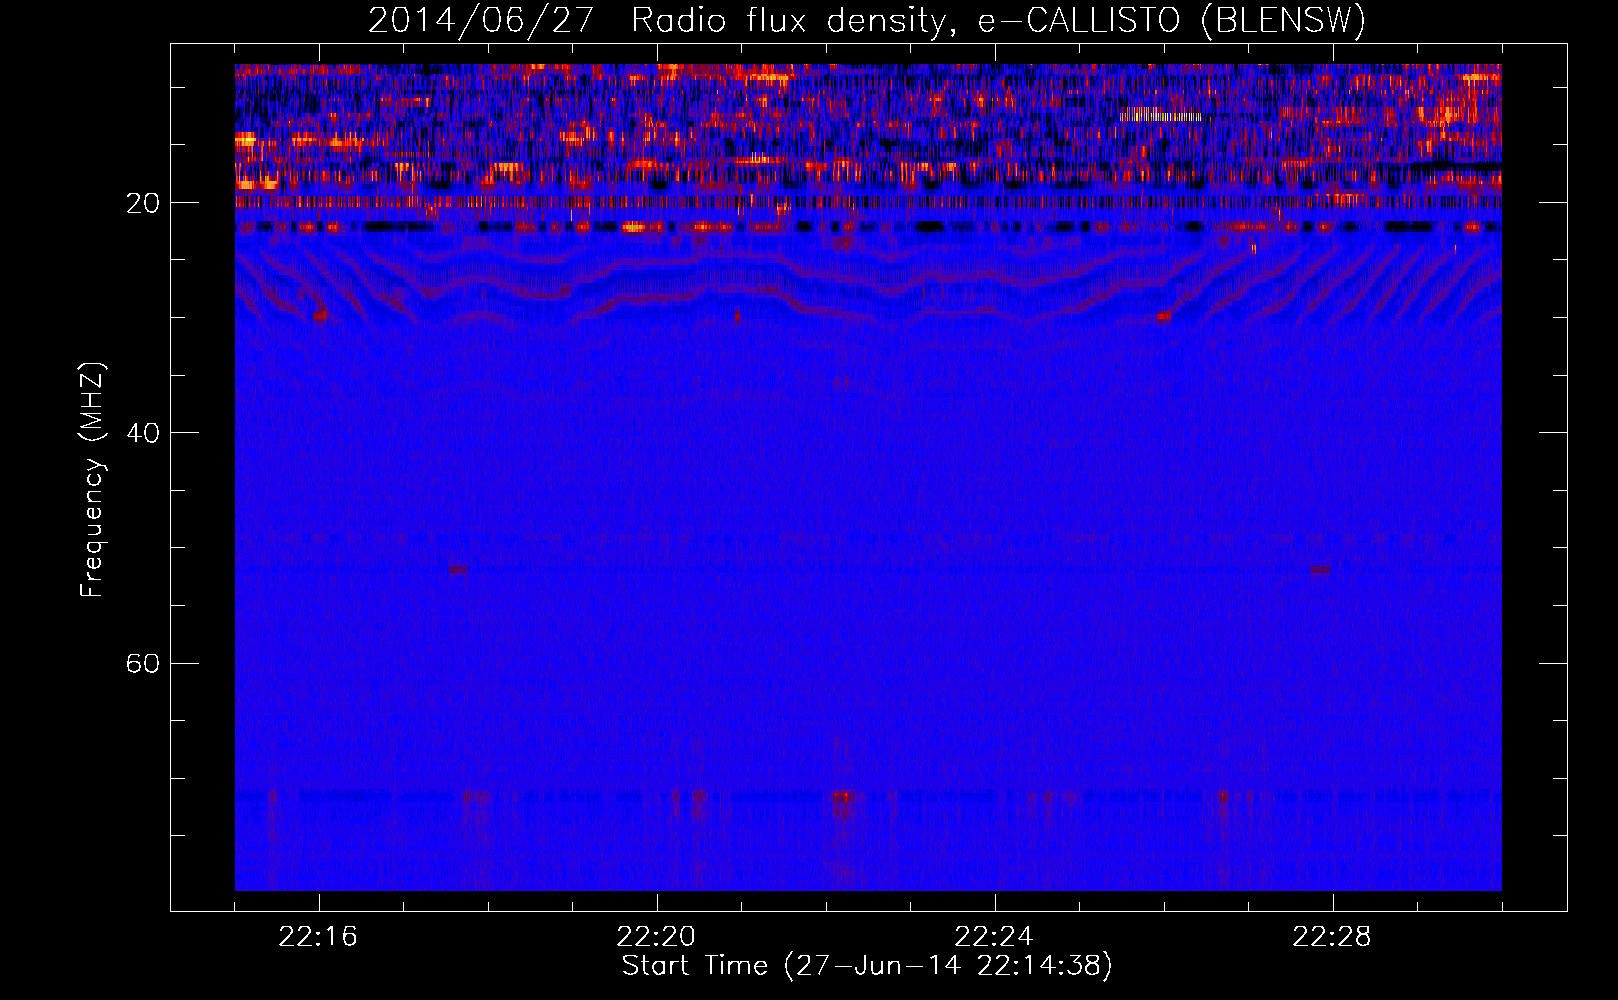Click the date '2014/06/27' in the title
This screenshot has width=1618, height=1000.
click(x=482, y=20)
